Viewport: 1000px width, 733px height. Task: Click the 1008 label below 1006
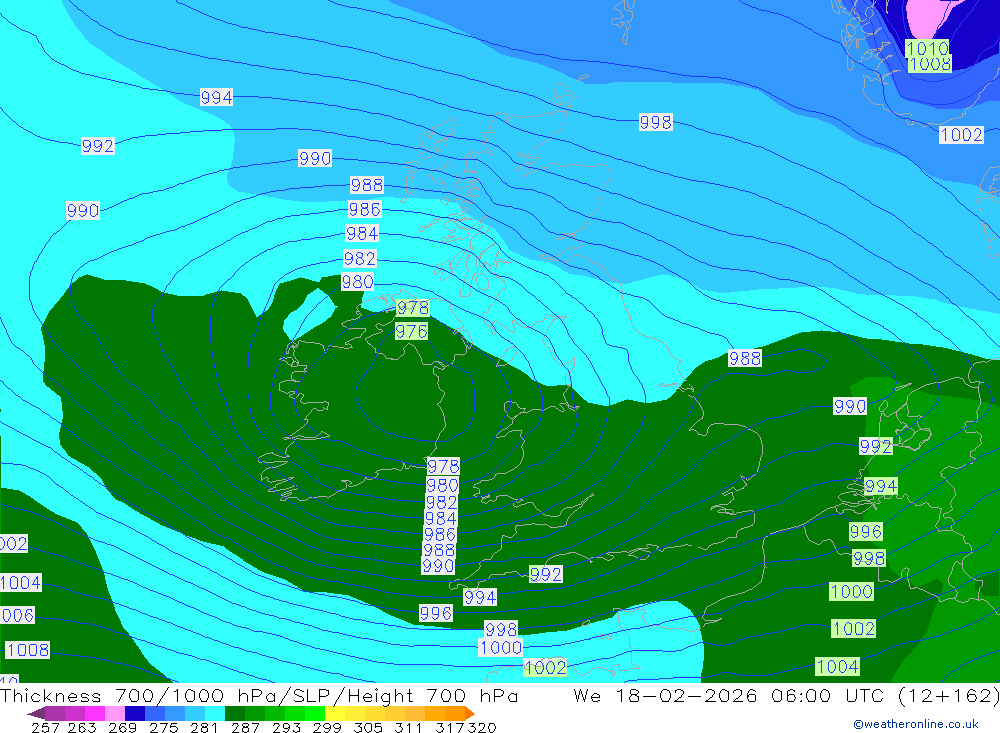click(x=27, y=650)
